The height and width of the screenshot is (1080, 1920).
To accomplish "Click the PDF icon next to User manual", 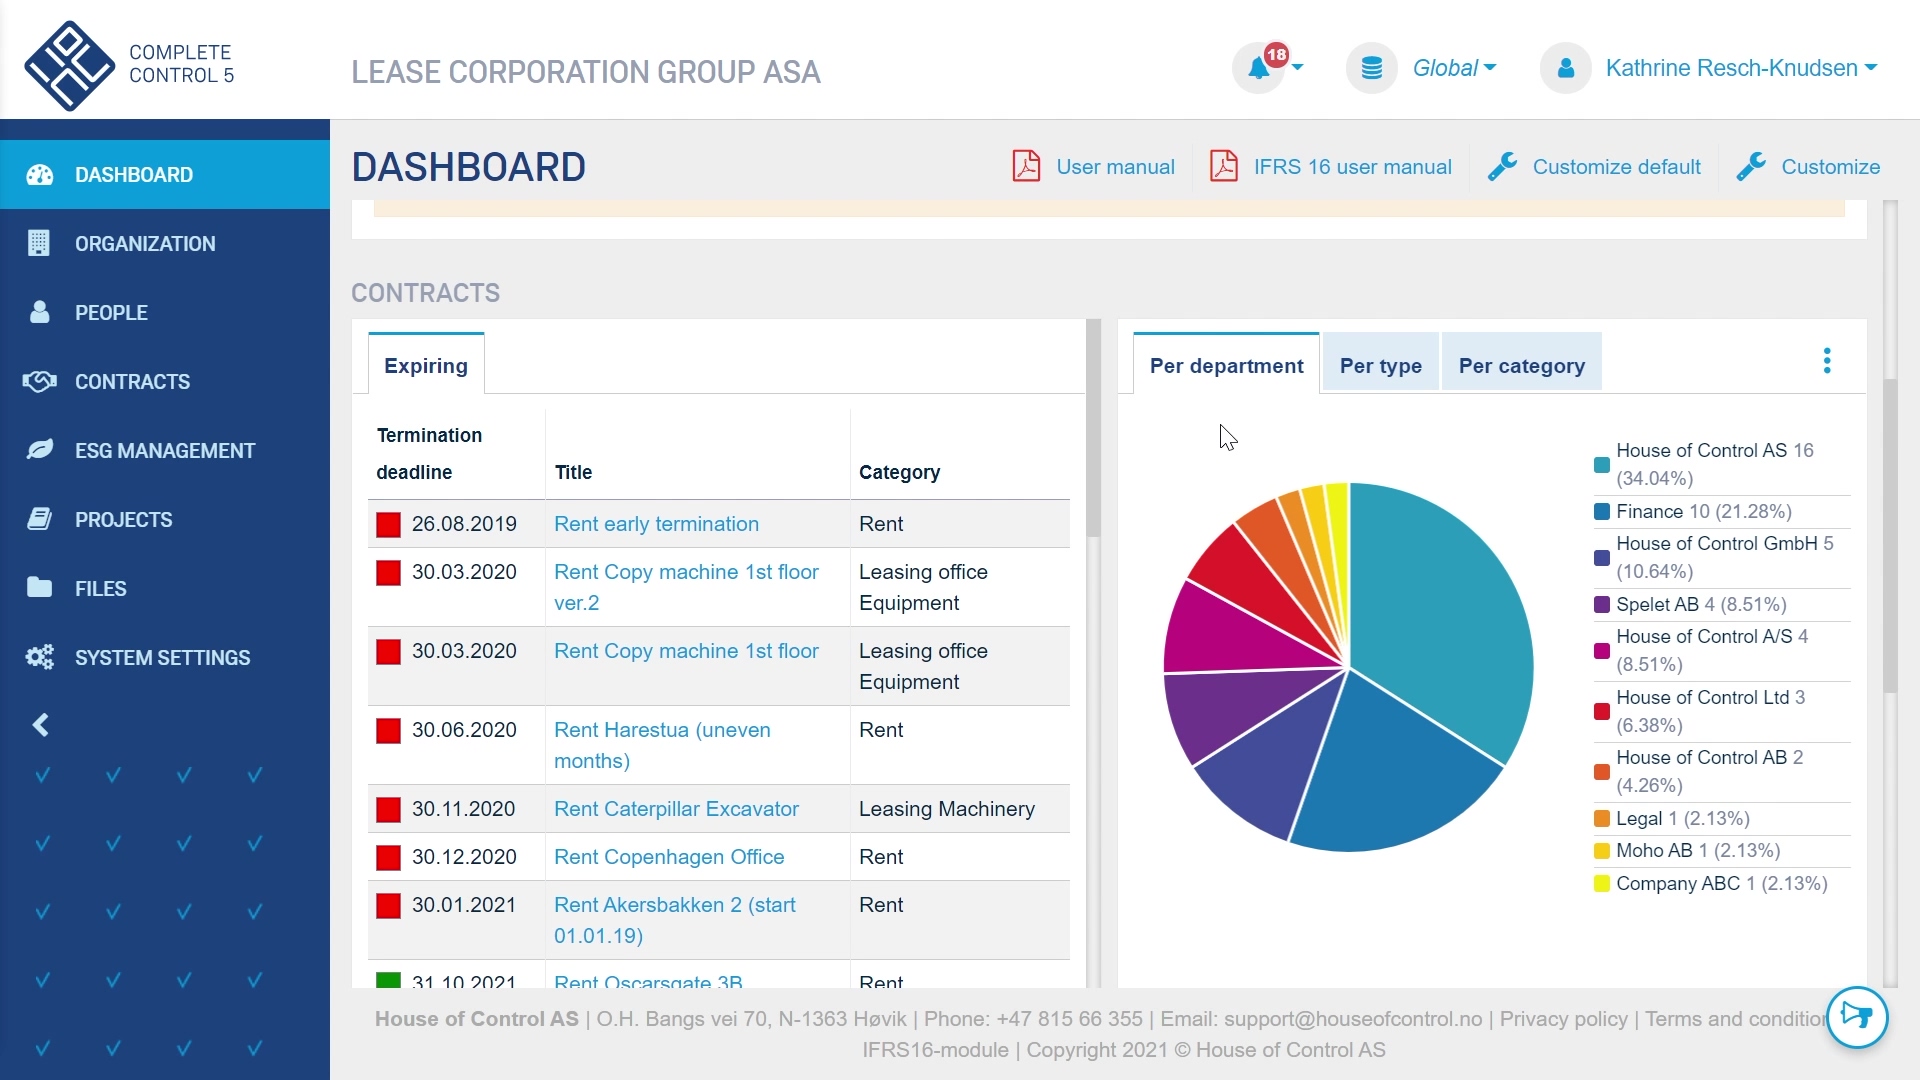I will 1025,166.
